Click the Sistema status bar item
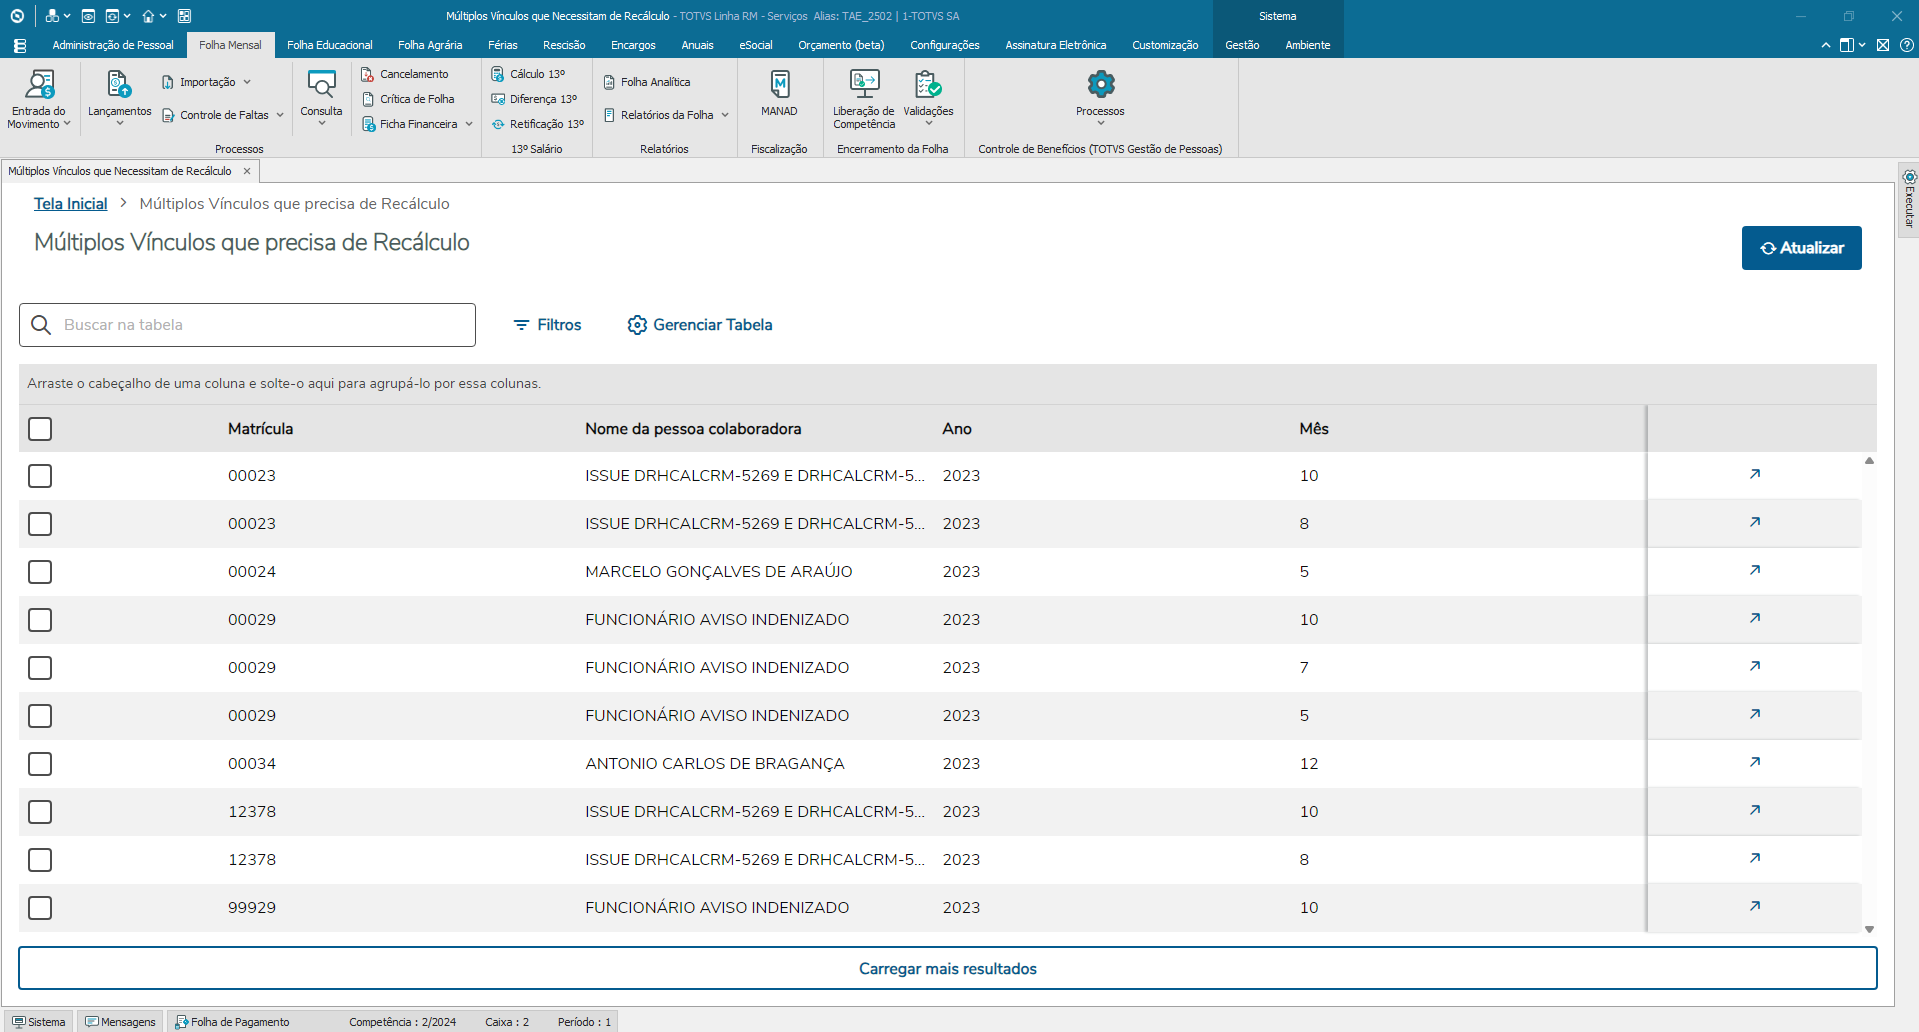Image resolution: width=1919 pixels, height=1032 pixels. (x=40, y=1022)
